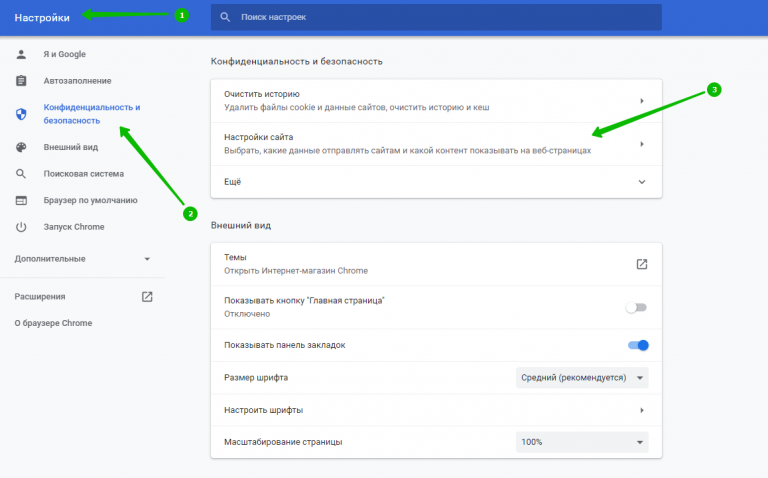Click the Открыть Интернет-магазин Chrome text
This screenshot has width=768, height=478.
pos(296,271)
